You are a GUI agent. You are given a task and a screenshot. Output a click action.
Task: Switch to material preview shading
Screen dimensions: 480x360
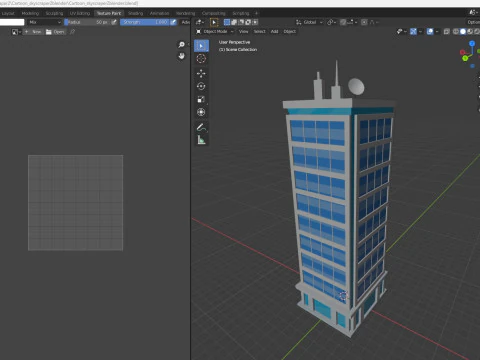[470, 32]
